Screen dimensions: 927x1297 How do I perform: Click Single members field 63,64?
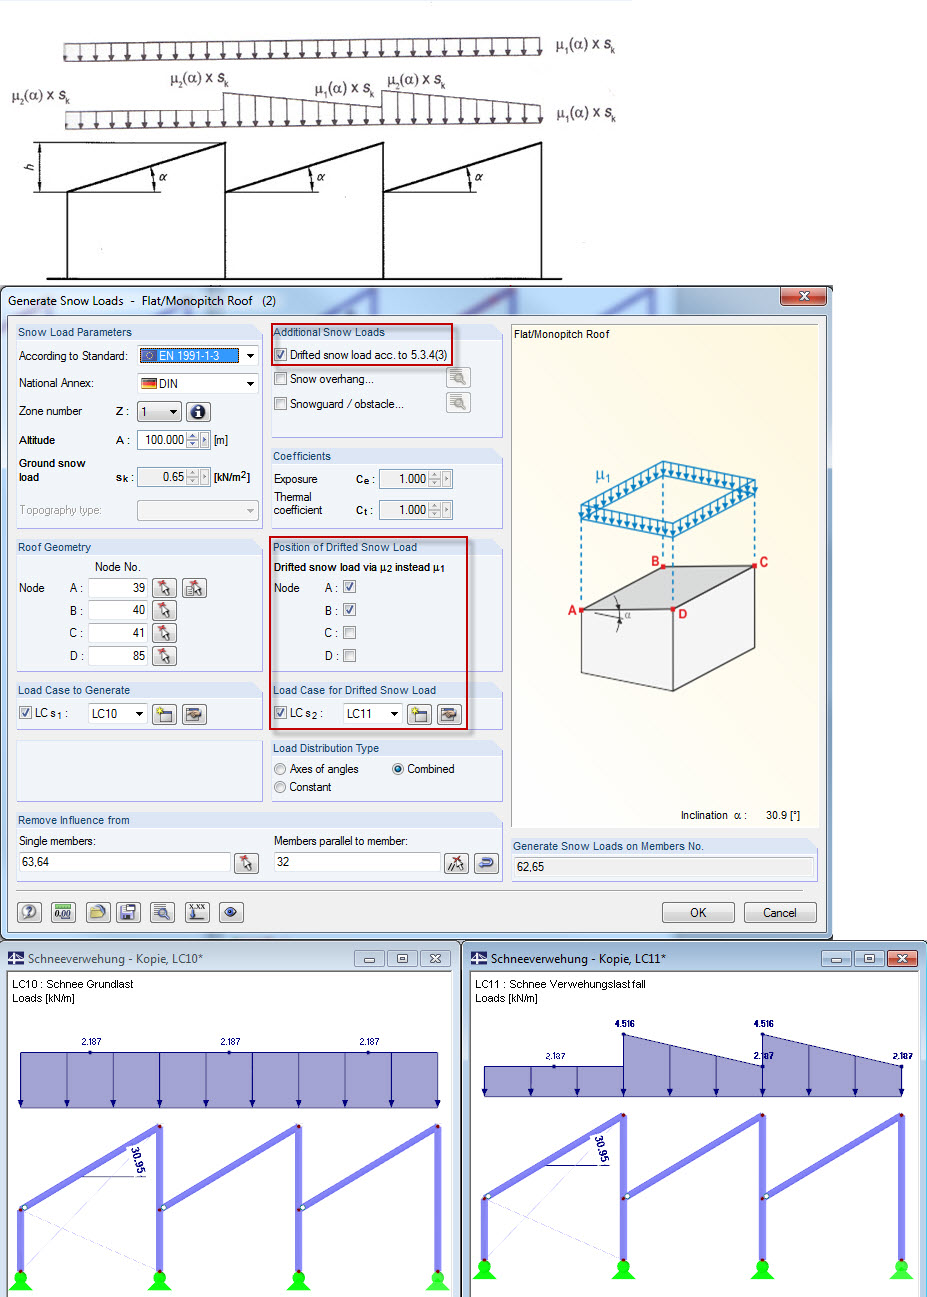point(124,862)
